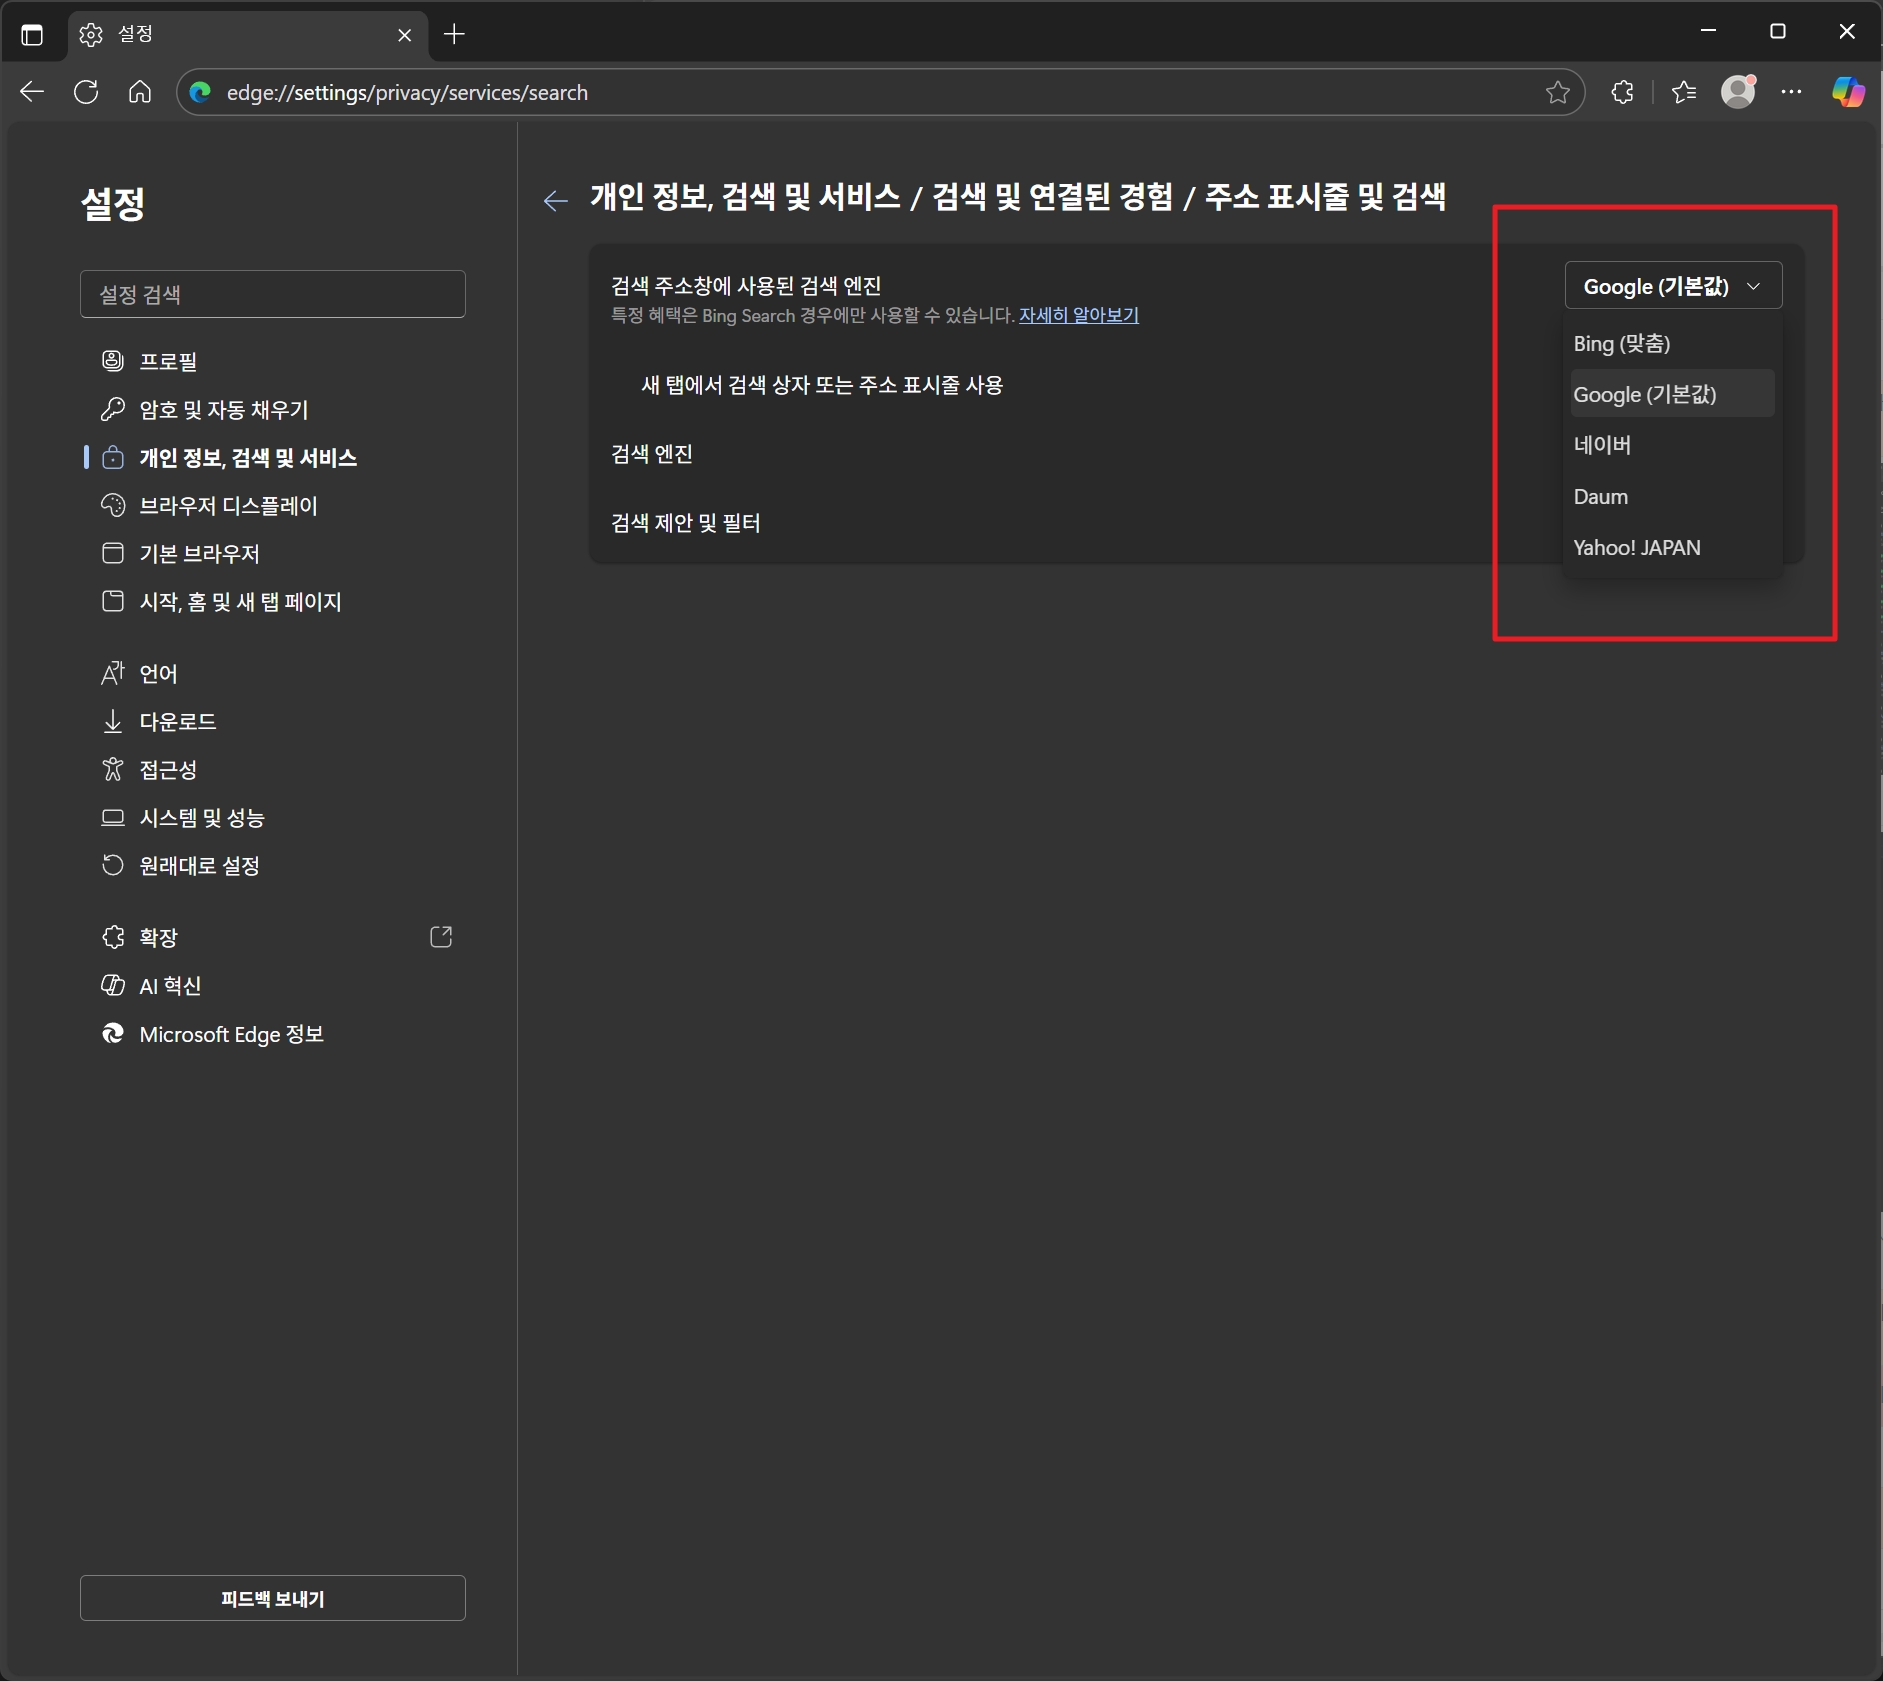1883x1681 pixels.
Task: Open the extensions puzzle icon
Action: tap(1622, 92)
